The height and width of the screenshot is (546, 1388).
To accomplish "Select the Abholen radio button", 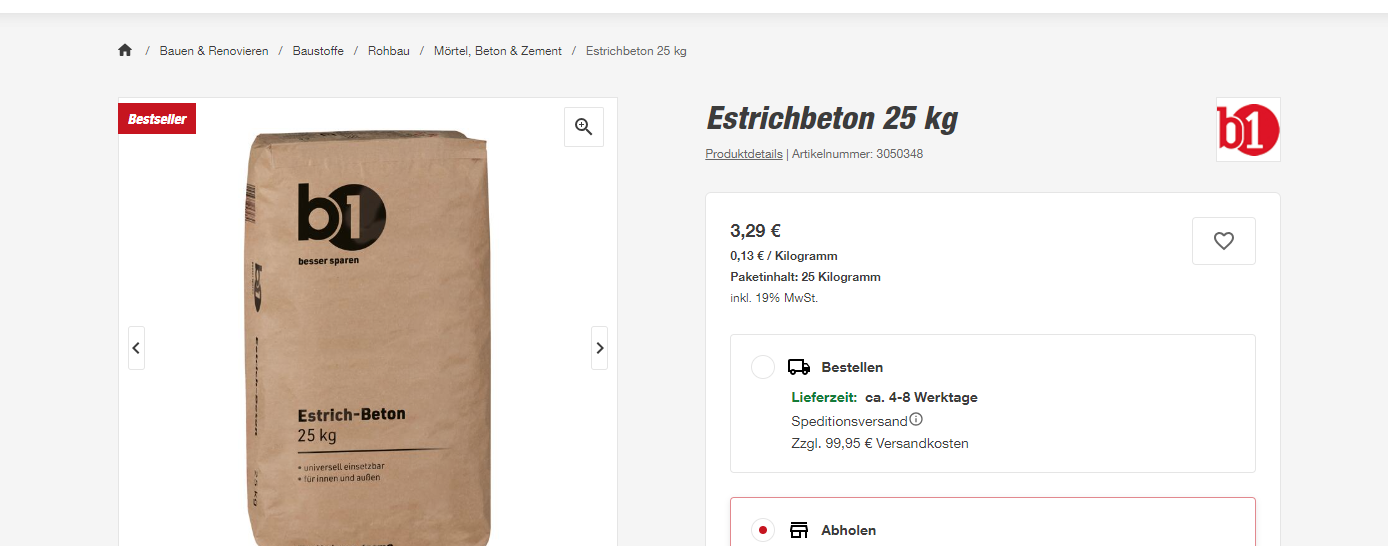I will pyautogui.click(x=763, y=530).
